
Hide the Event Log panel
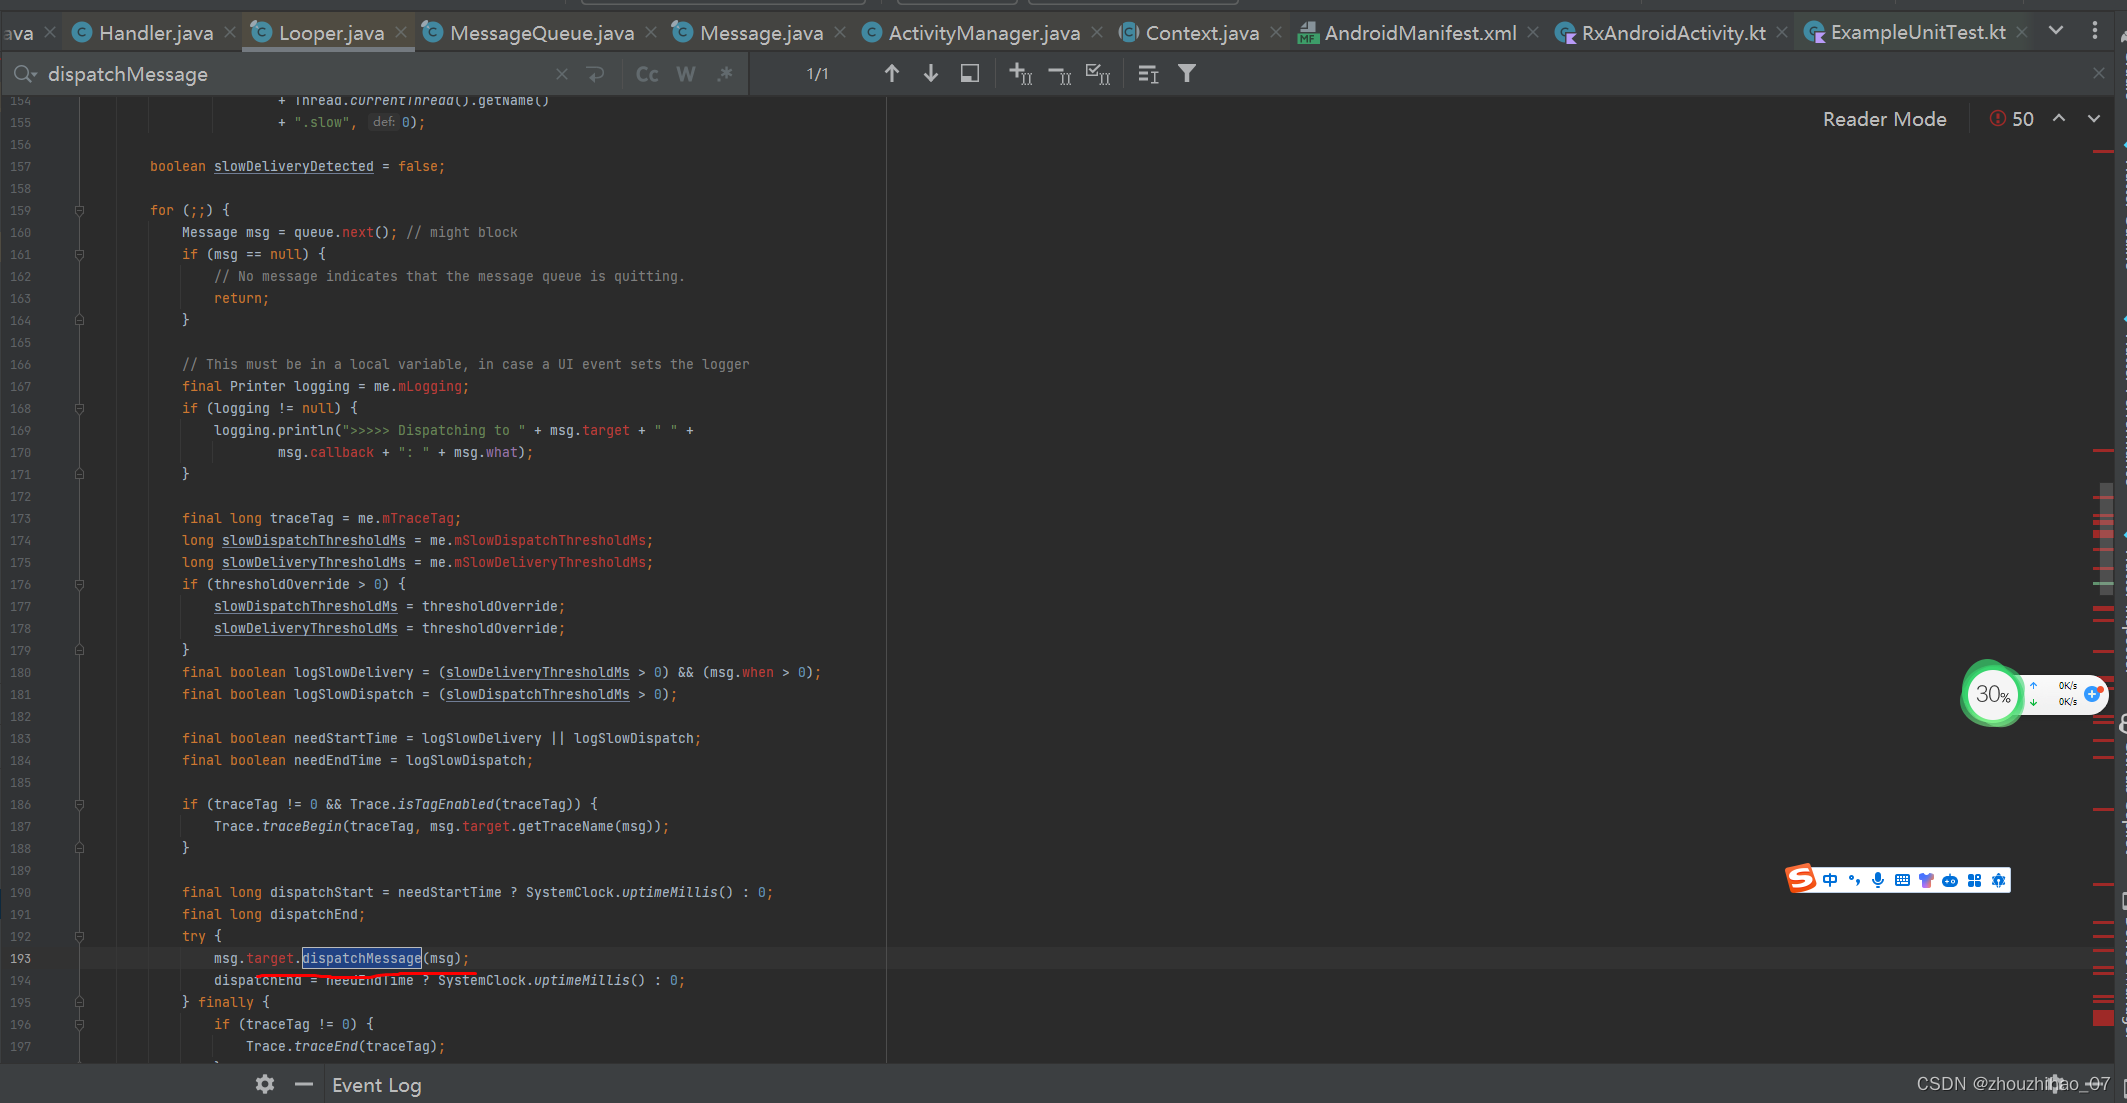[304, 1084]
